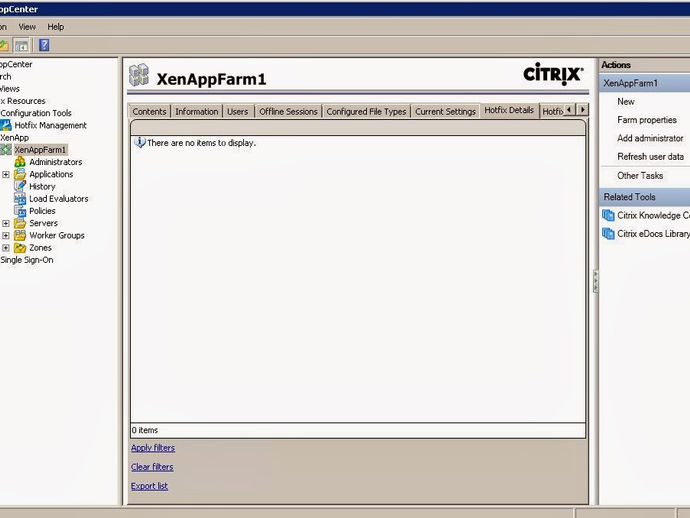The image size is (690, 518).
Task: Switch to the Offline Sessions tab
Action: pos(288,111)
